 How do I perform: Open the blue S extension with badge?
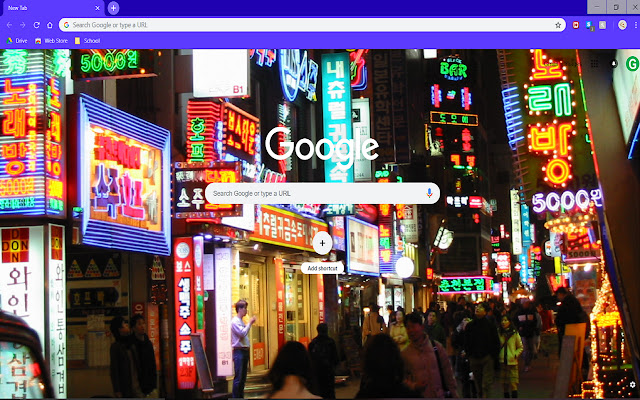pyautogui.click(x=589, y=25)
